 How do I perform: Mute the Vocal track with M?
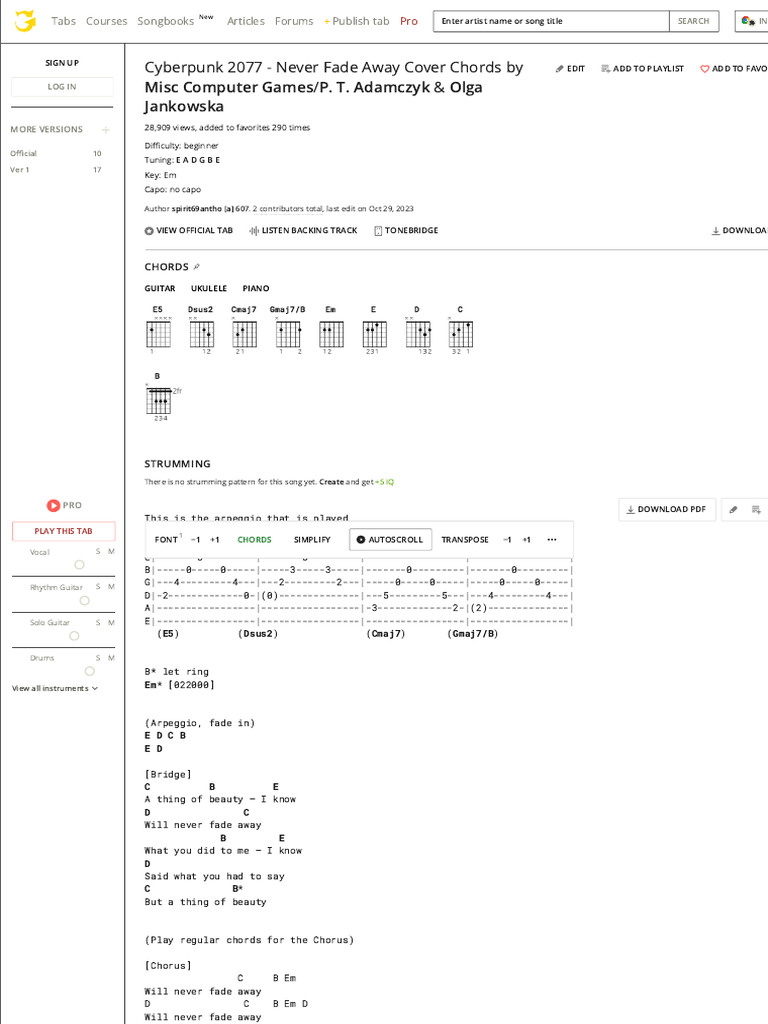(x=111, y=552)
